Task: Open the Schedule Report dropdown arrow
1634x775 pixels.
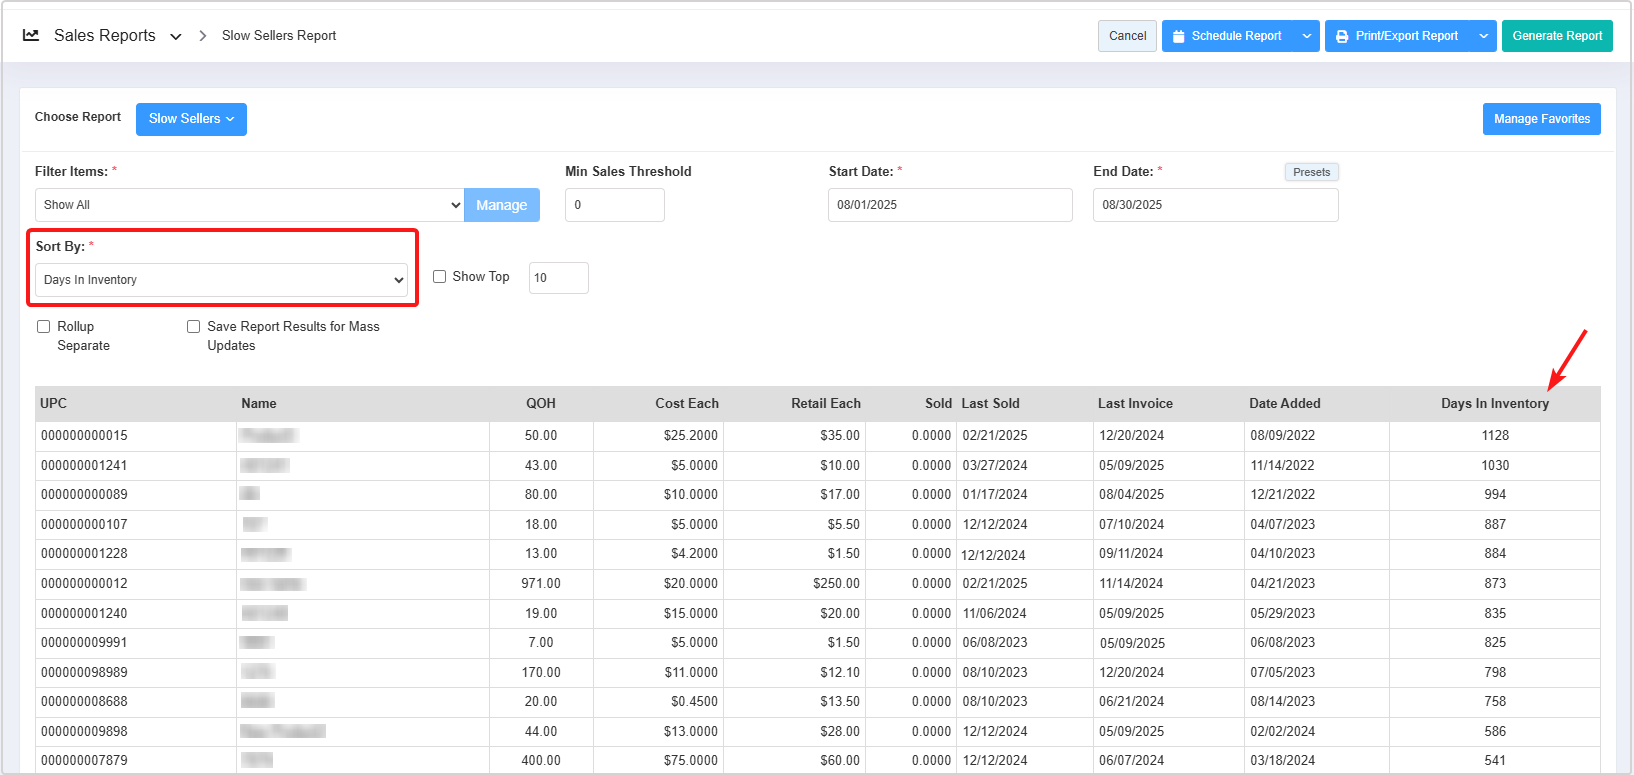Action: point(1306,36)
